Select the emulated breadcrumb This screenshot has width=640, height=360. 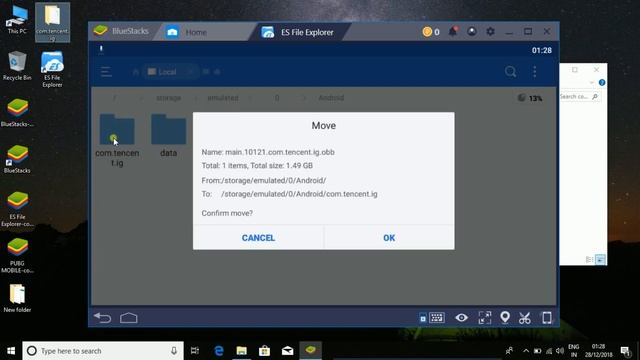point(223,98)
